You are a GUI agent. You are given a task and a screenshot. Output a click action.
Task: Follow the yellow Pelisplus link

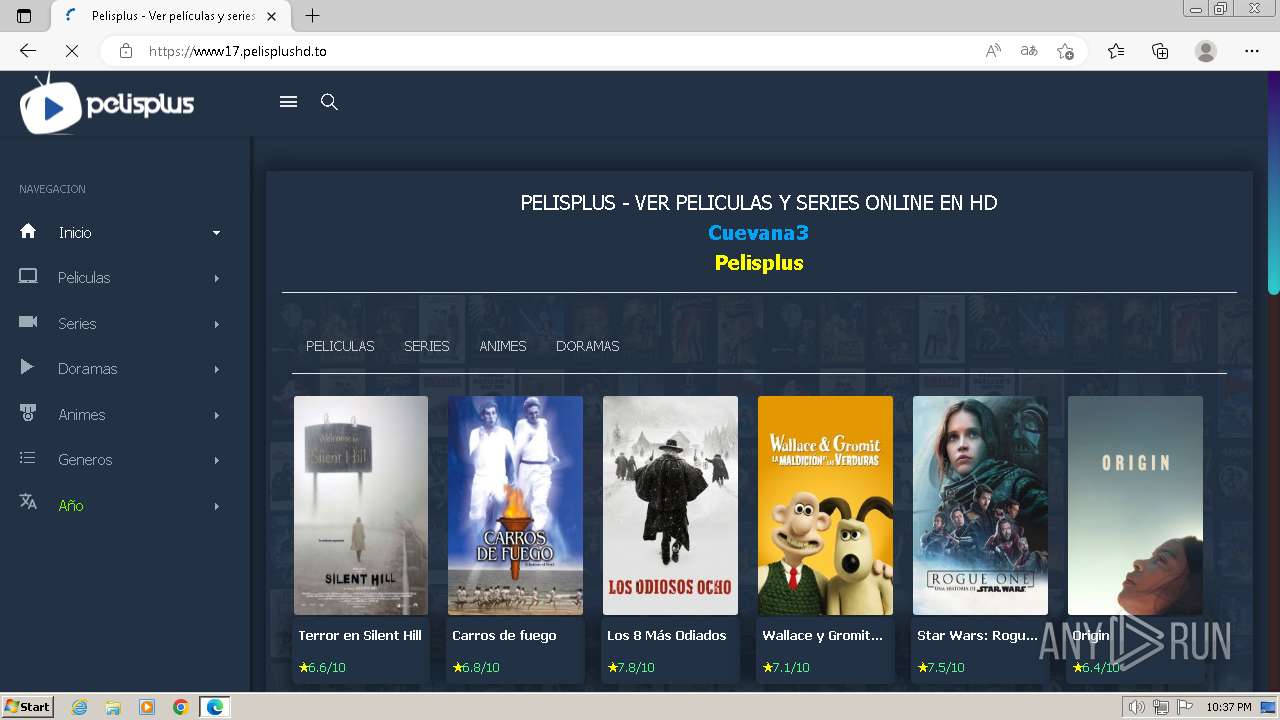(x=759, y=263)
